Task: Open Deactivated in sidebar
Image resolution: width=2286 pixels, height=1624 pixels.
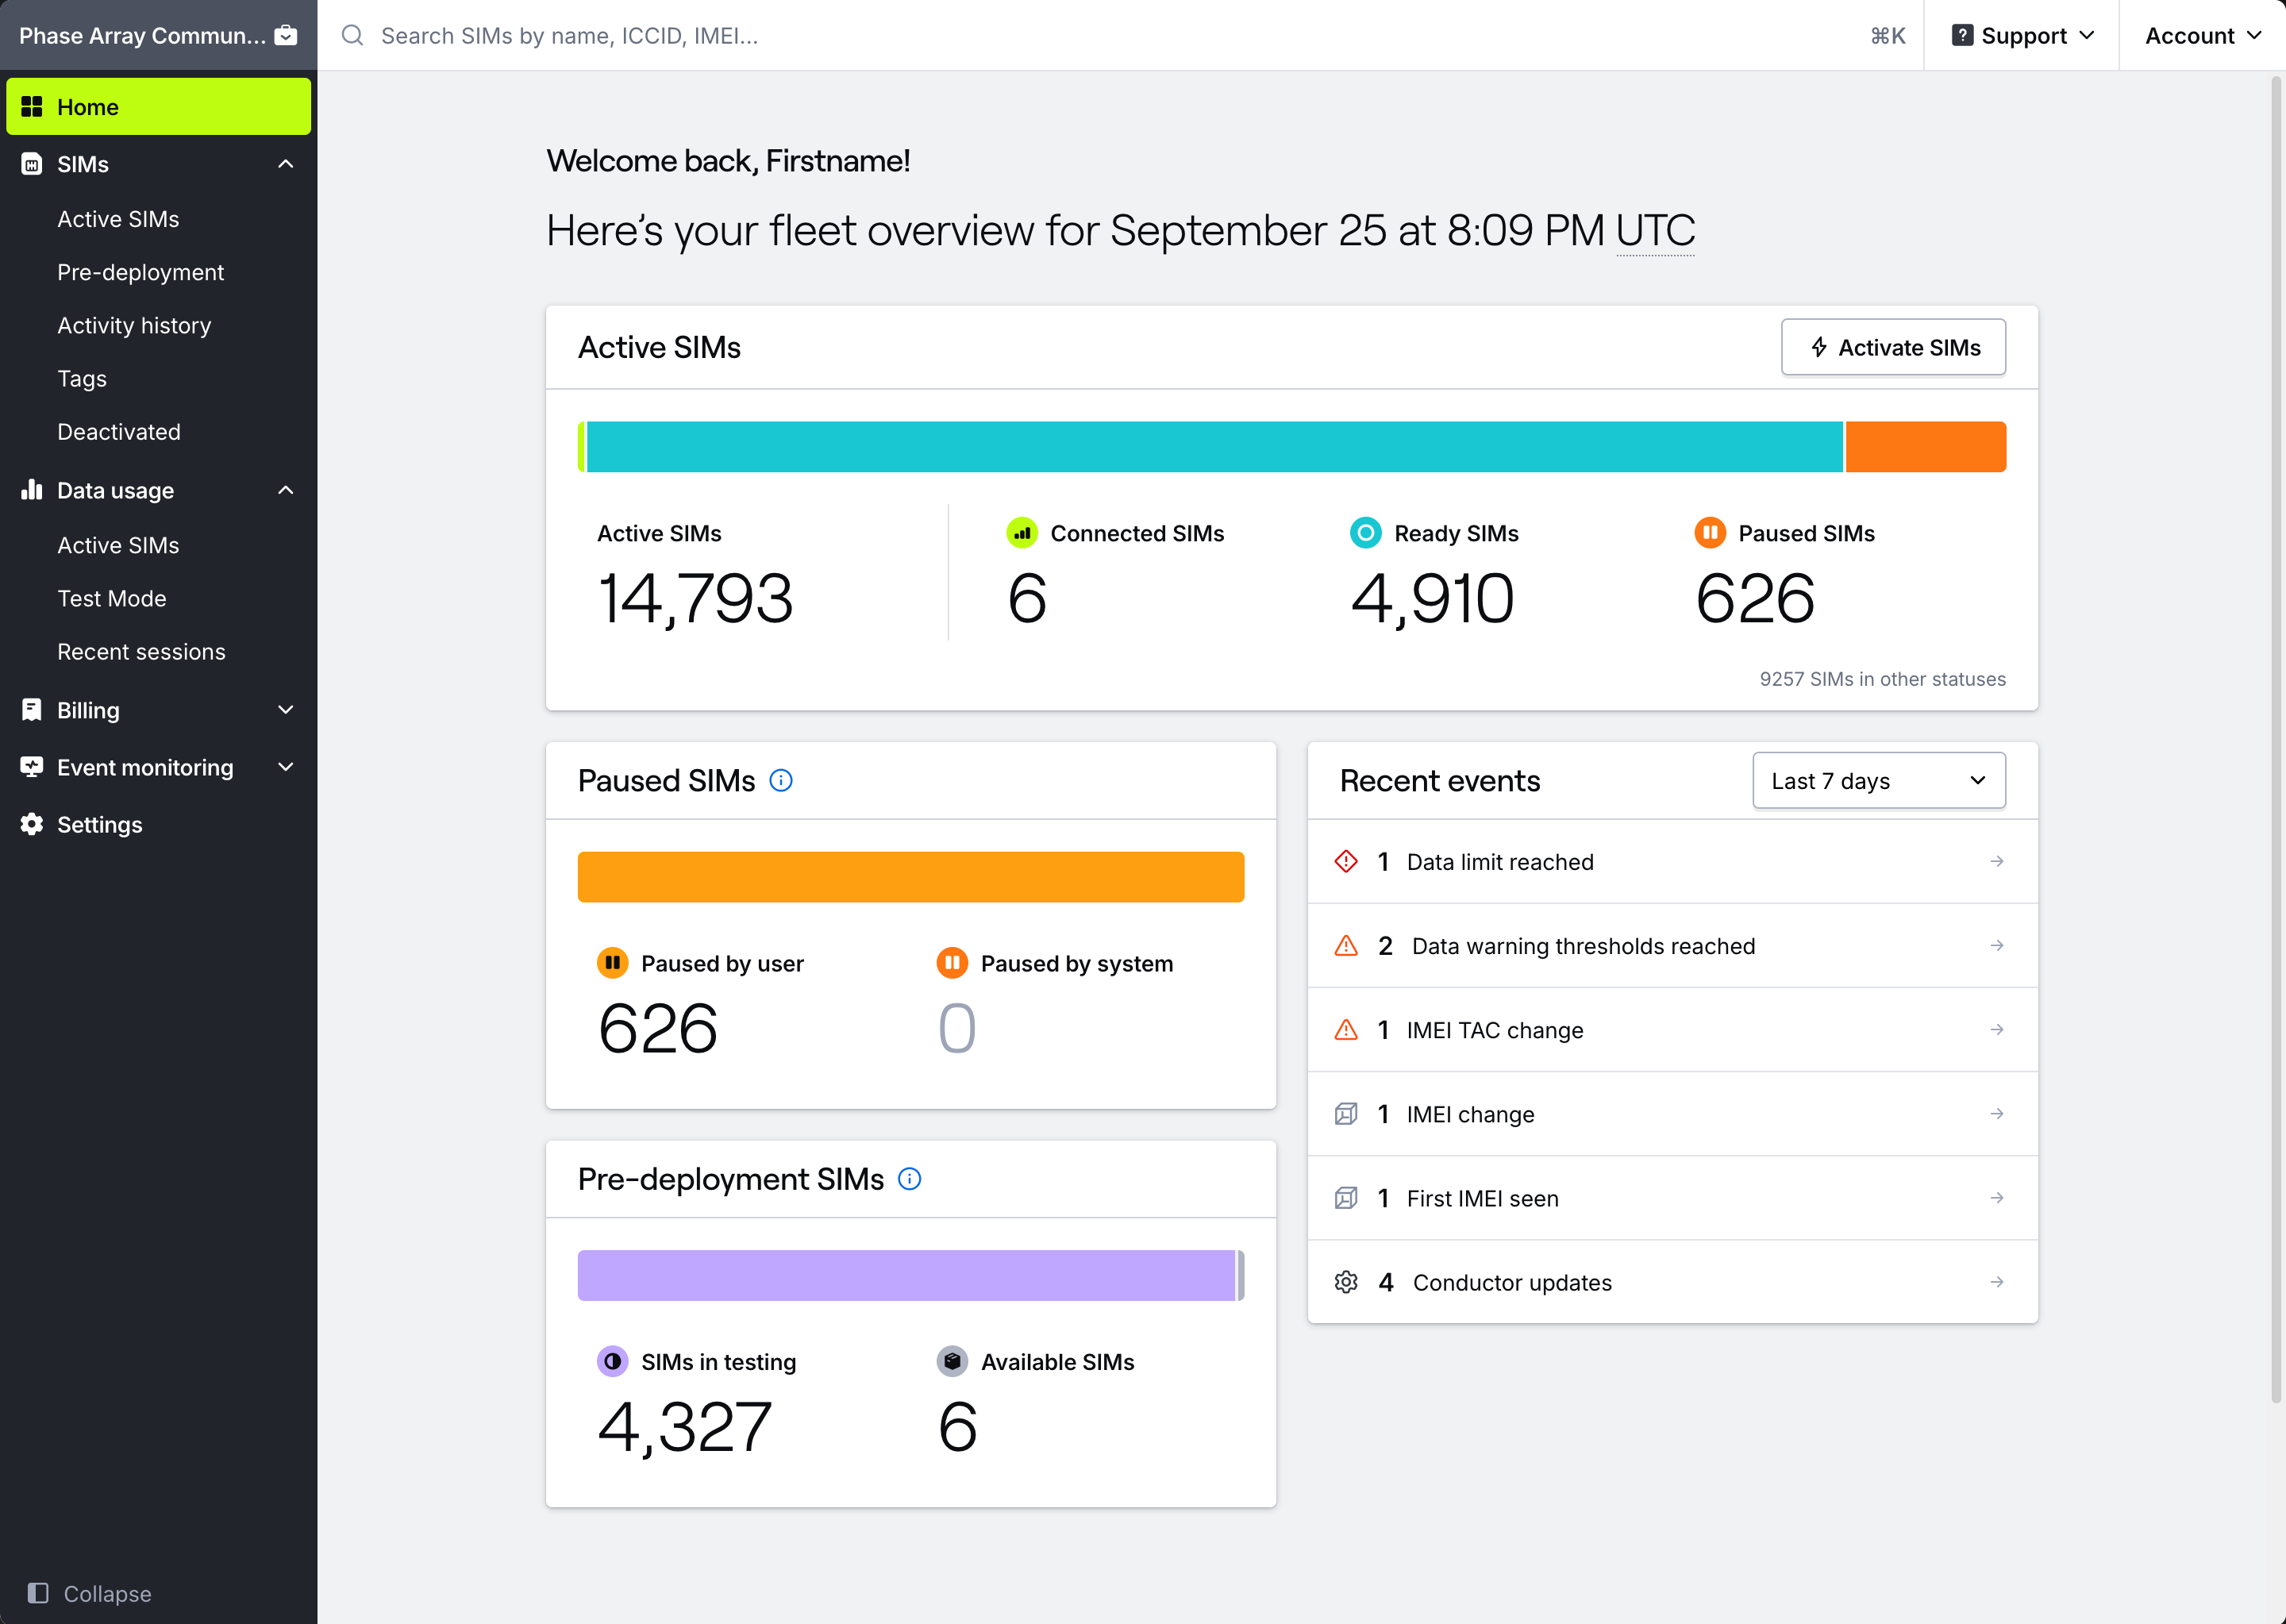Action: pyautogui.click(x=119, y=432)
